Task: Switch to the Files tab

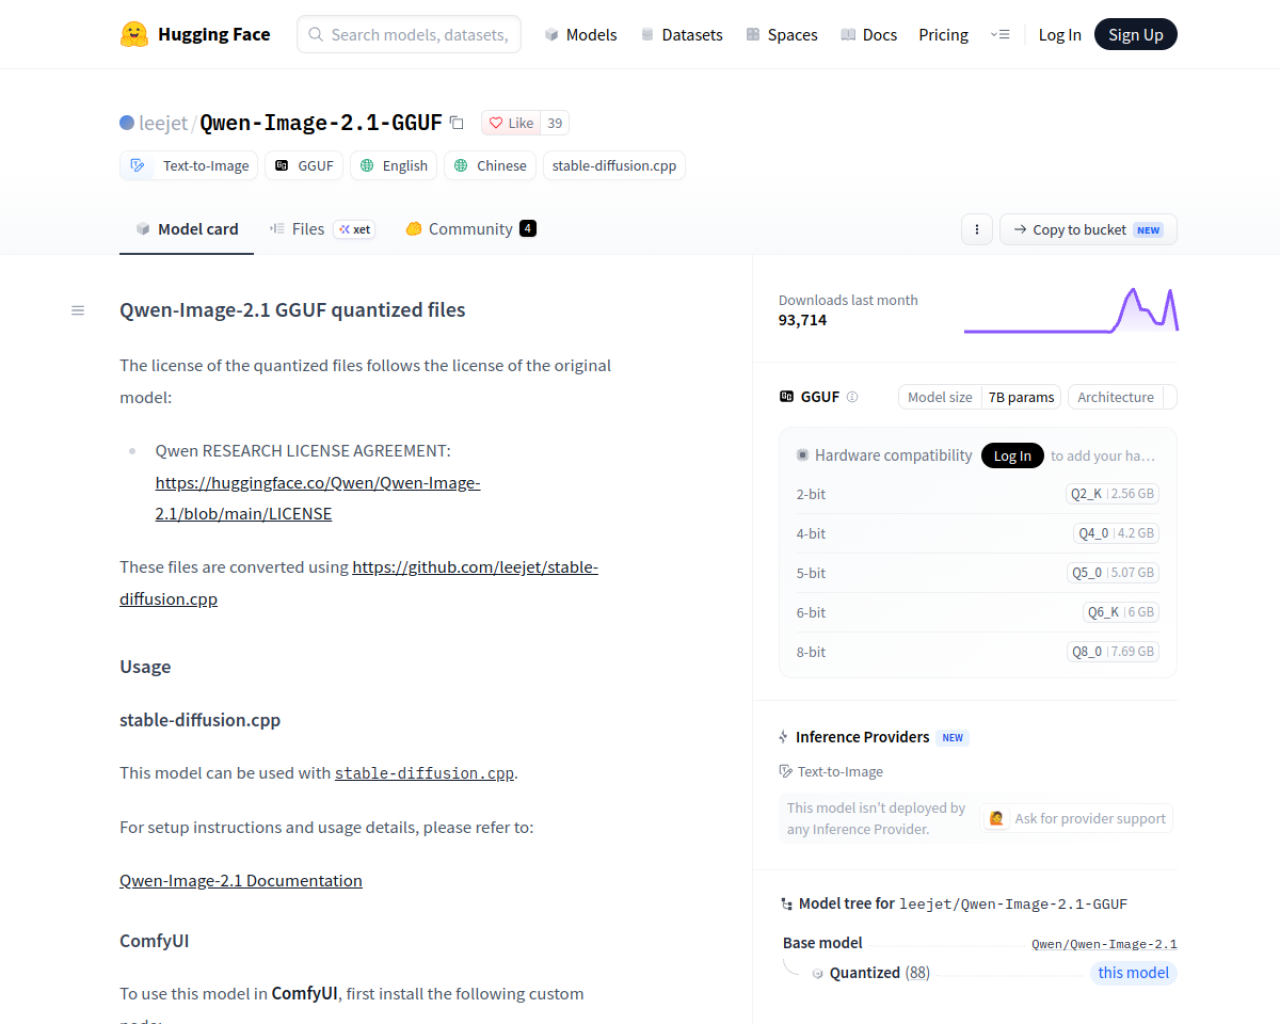Action: (322, 229)
